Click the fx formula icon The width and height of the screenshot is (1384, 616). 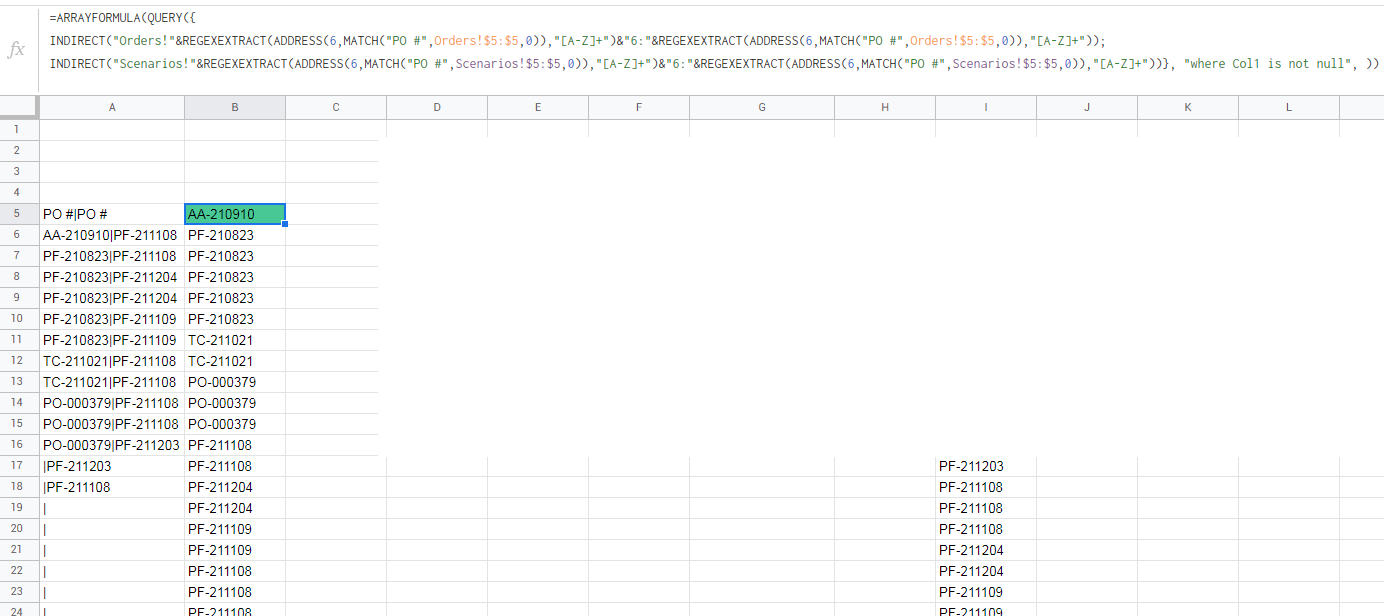click(x=16, y=50)
